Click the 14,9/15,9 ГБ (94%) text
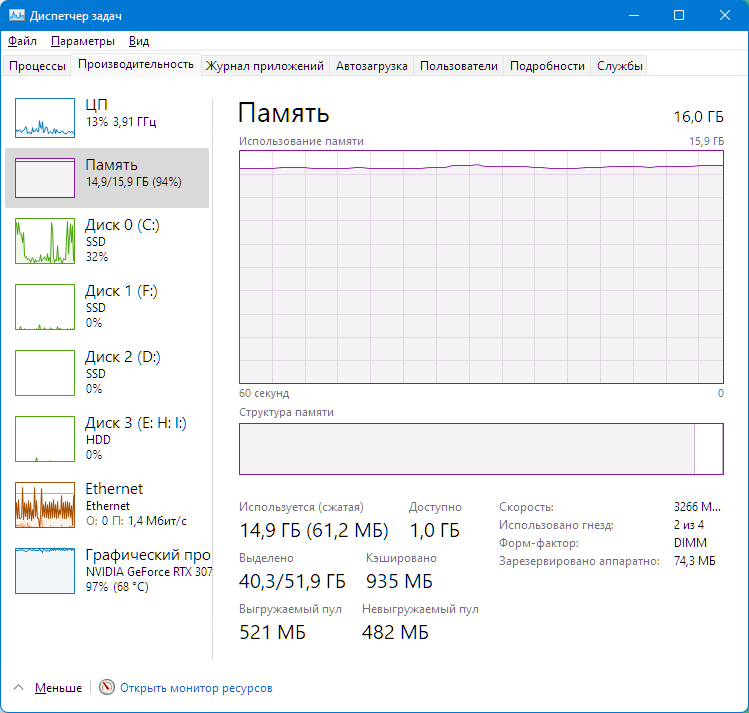The width and height of the screenshot is (749, 713). 134,182
